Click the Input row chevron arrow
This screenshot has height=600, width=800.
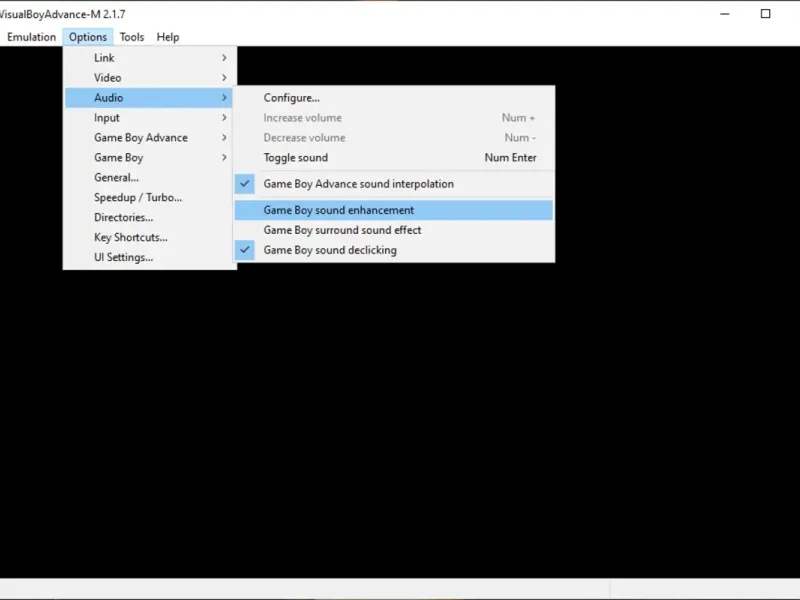click(x=224, y=117)
